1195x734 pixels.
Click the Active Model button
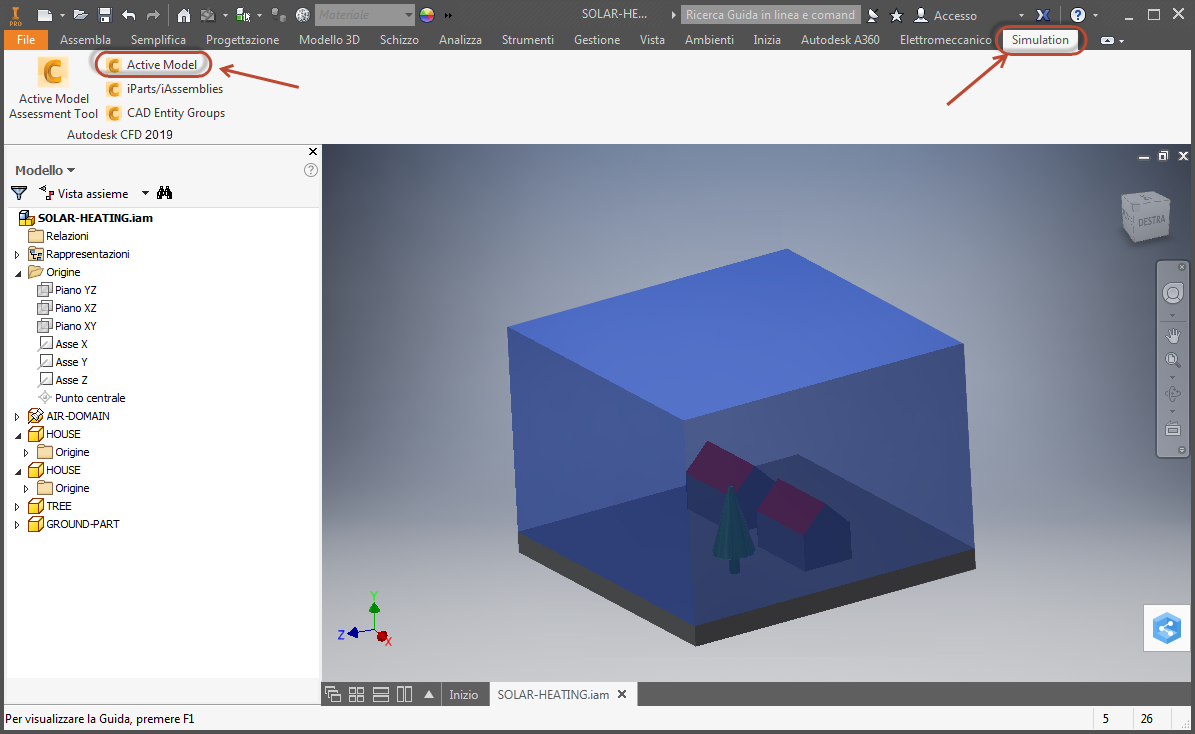coord(153,65)
